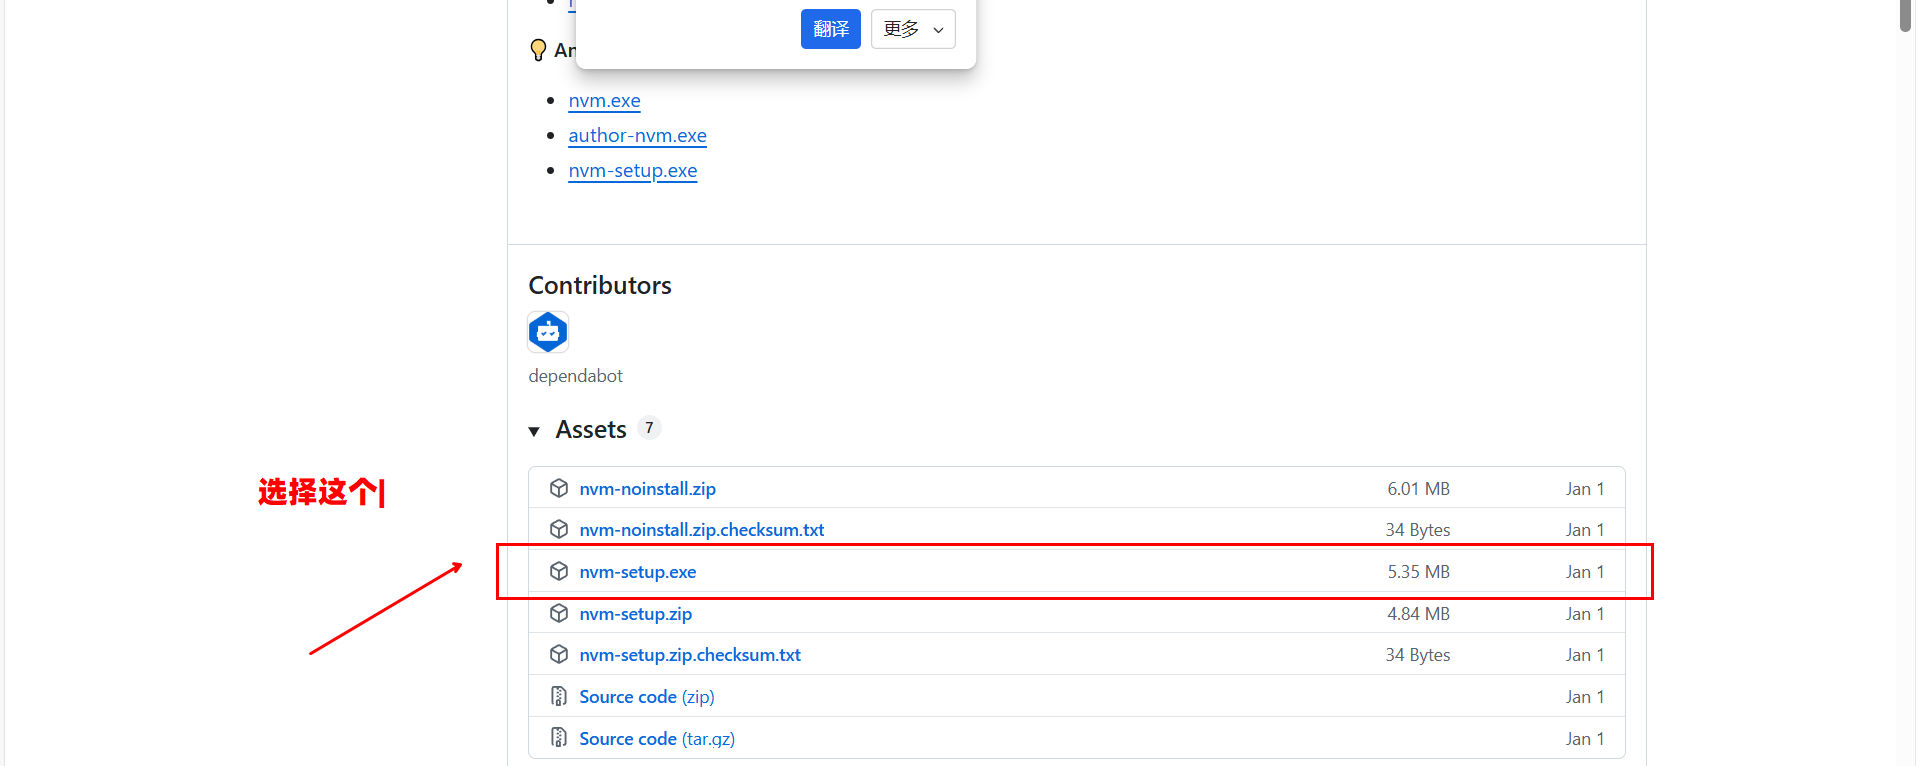Open the 更多 dropdown in translate popup
The image size is (1916, 766).
tap(913, 29)
